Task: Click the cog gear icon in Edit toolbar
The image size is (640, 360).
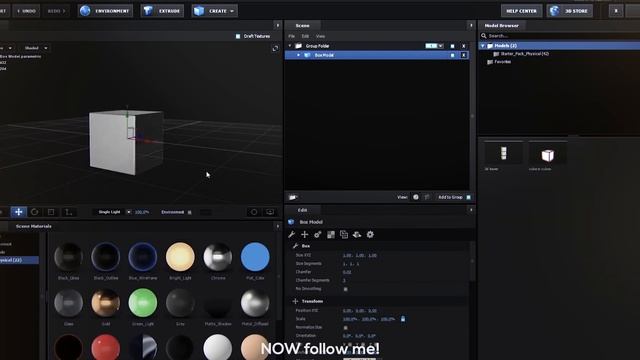Action: 370,234
